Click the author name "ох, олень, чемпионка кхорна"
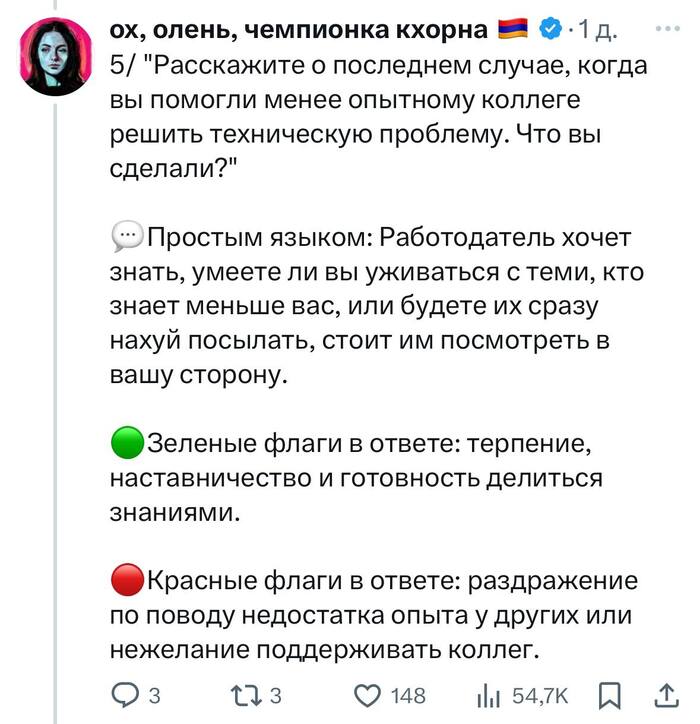 coord(301,31)
